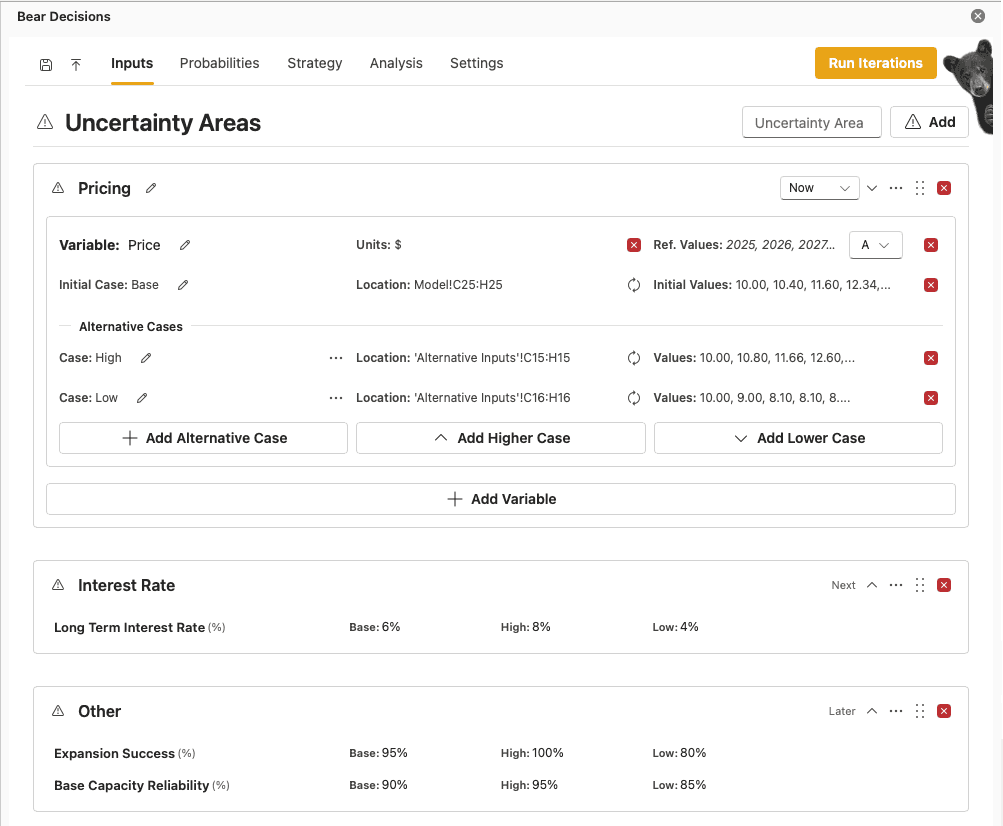Click the Base Capacity Reliability variable

141,786
